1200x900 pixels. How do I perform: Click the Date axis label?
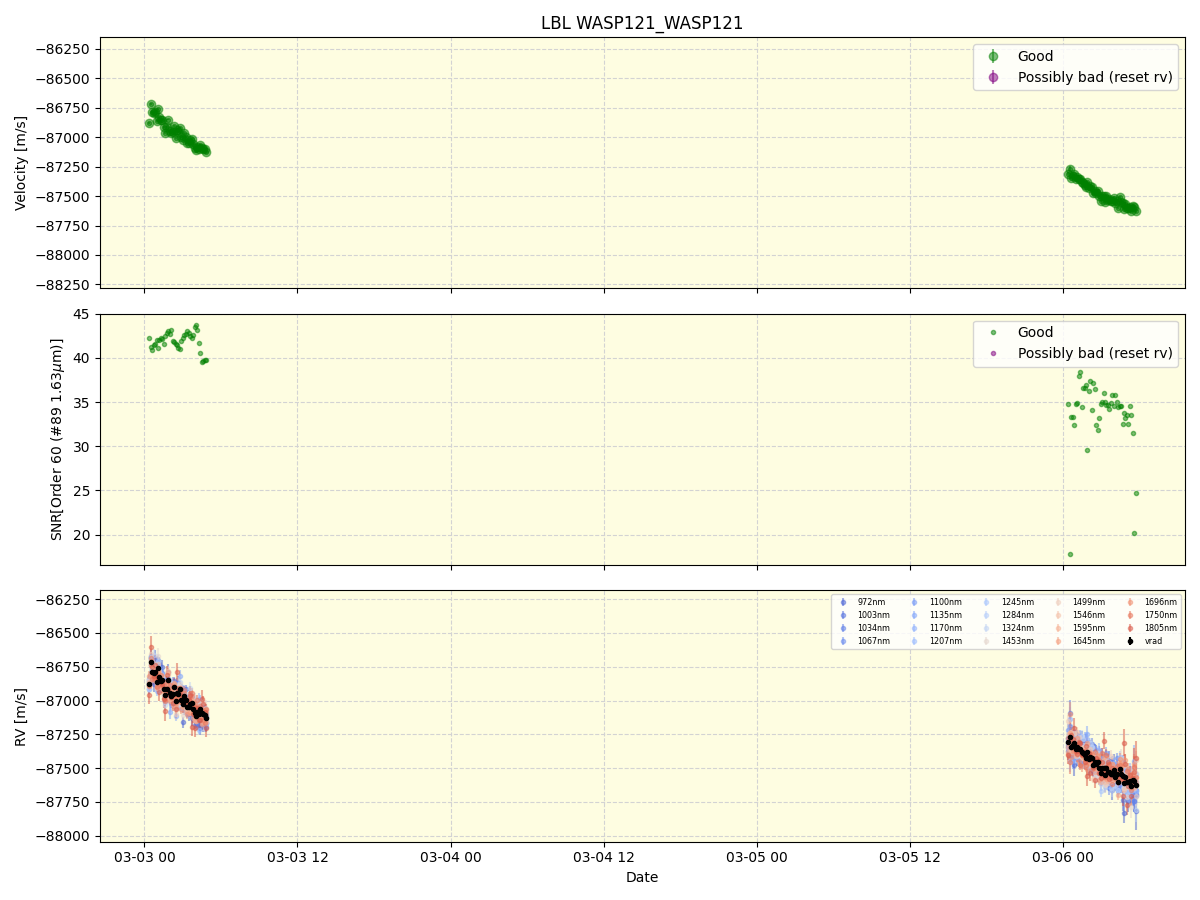point(642,877)
